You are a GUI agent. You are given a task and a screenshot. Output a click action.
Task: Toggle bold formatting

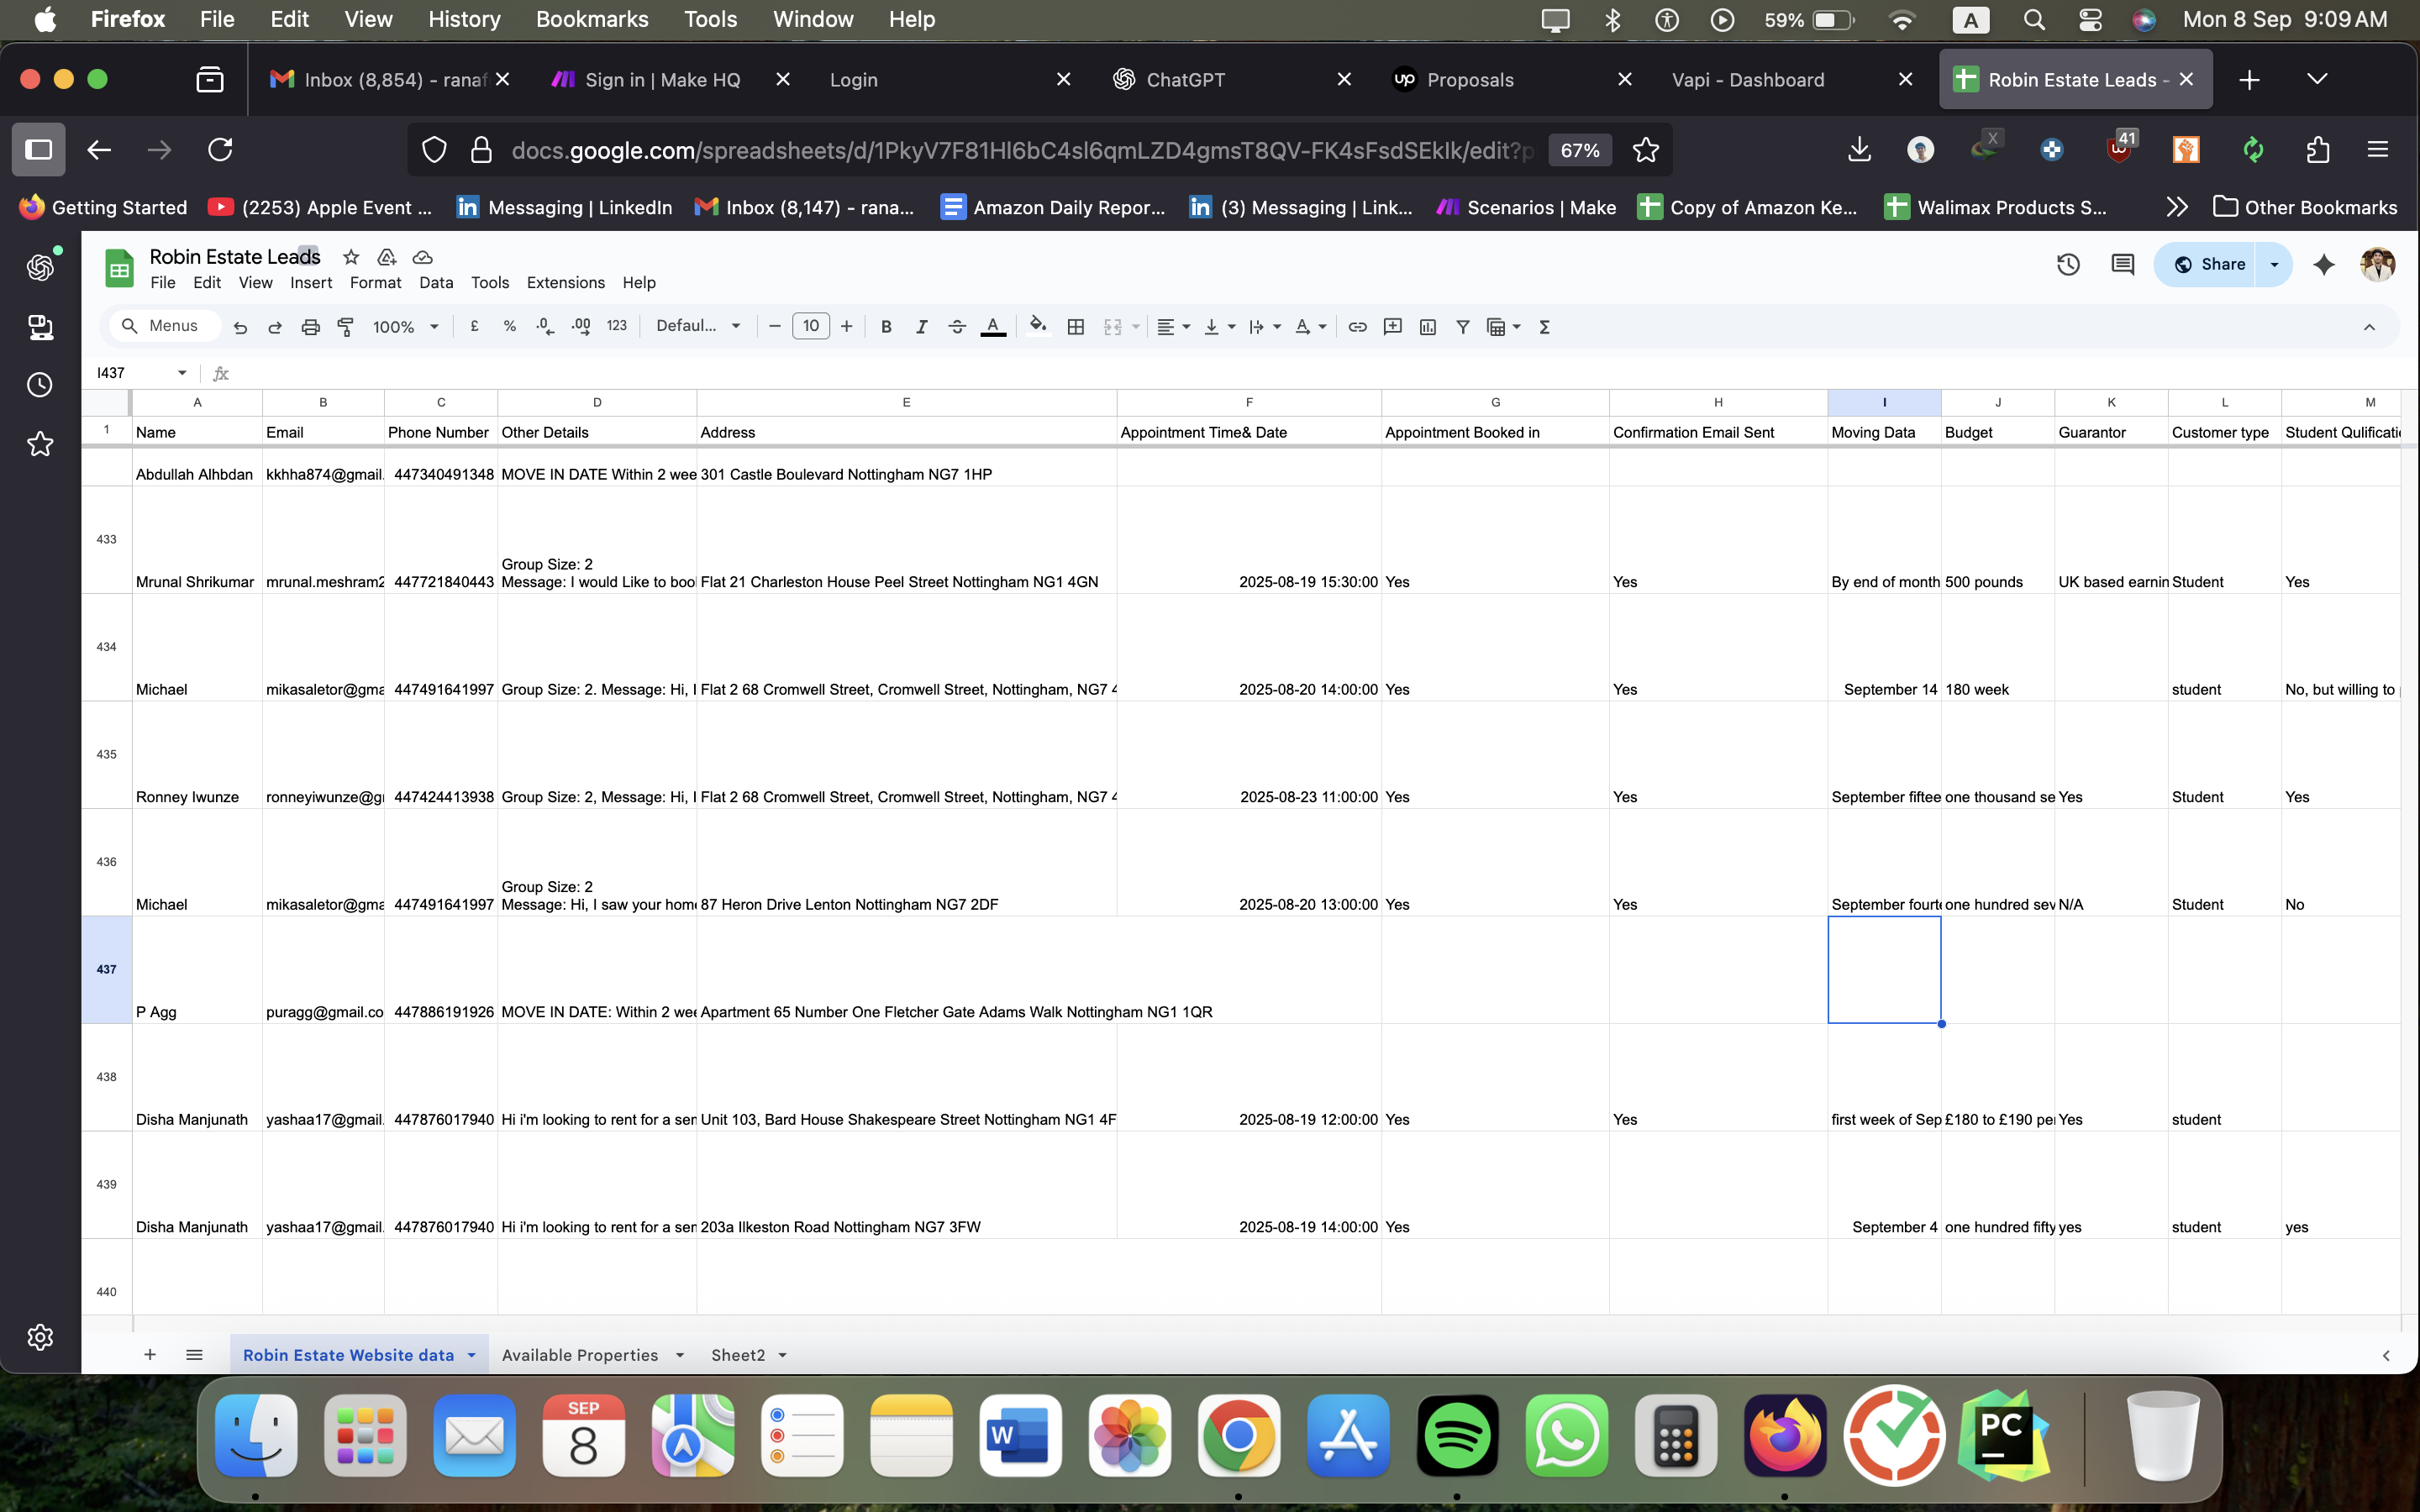[x=885, y=326]
